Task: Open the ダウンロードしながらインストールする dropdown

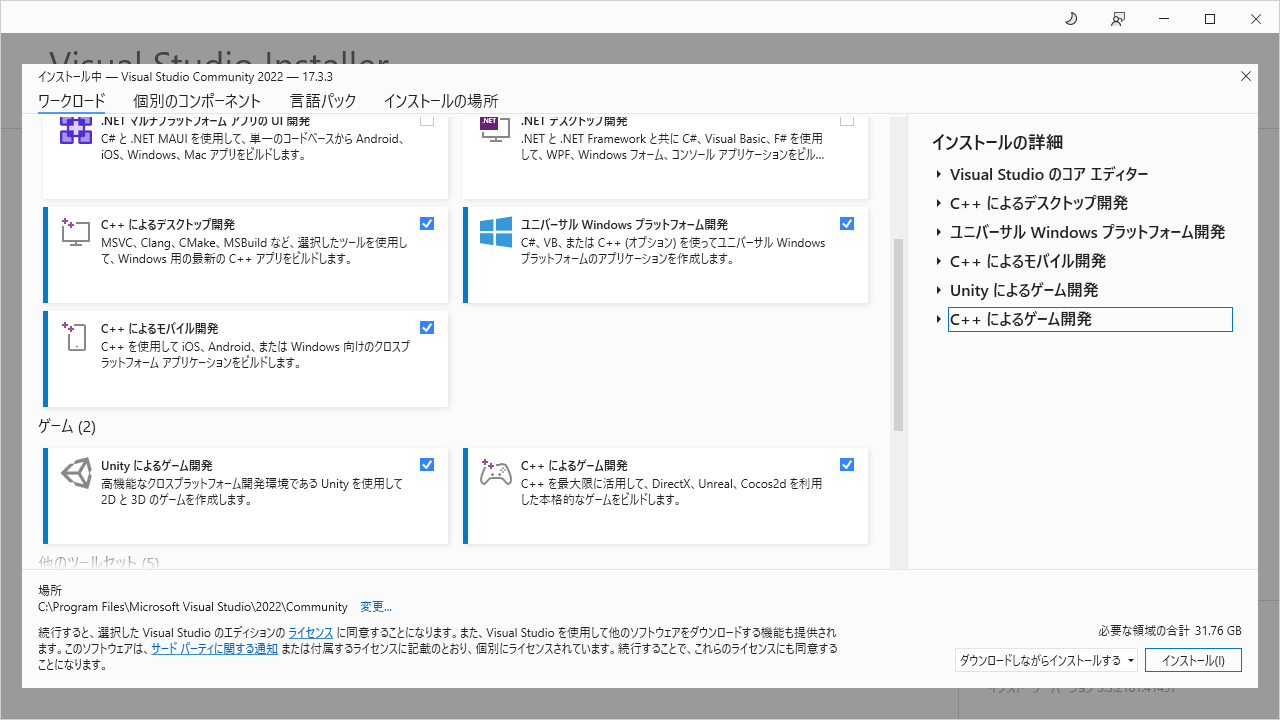Action: tap(1047, 660)
